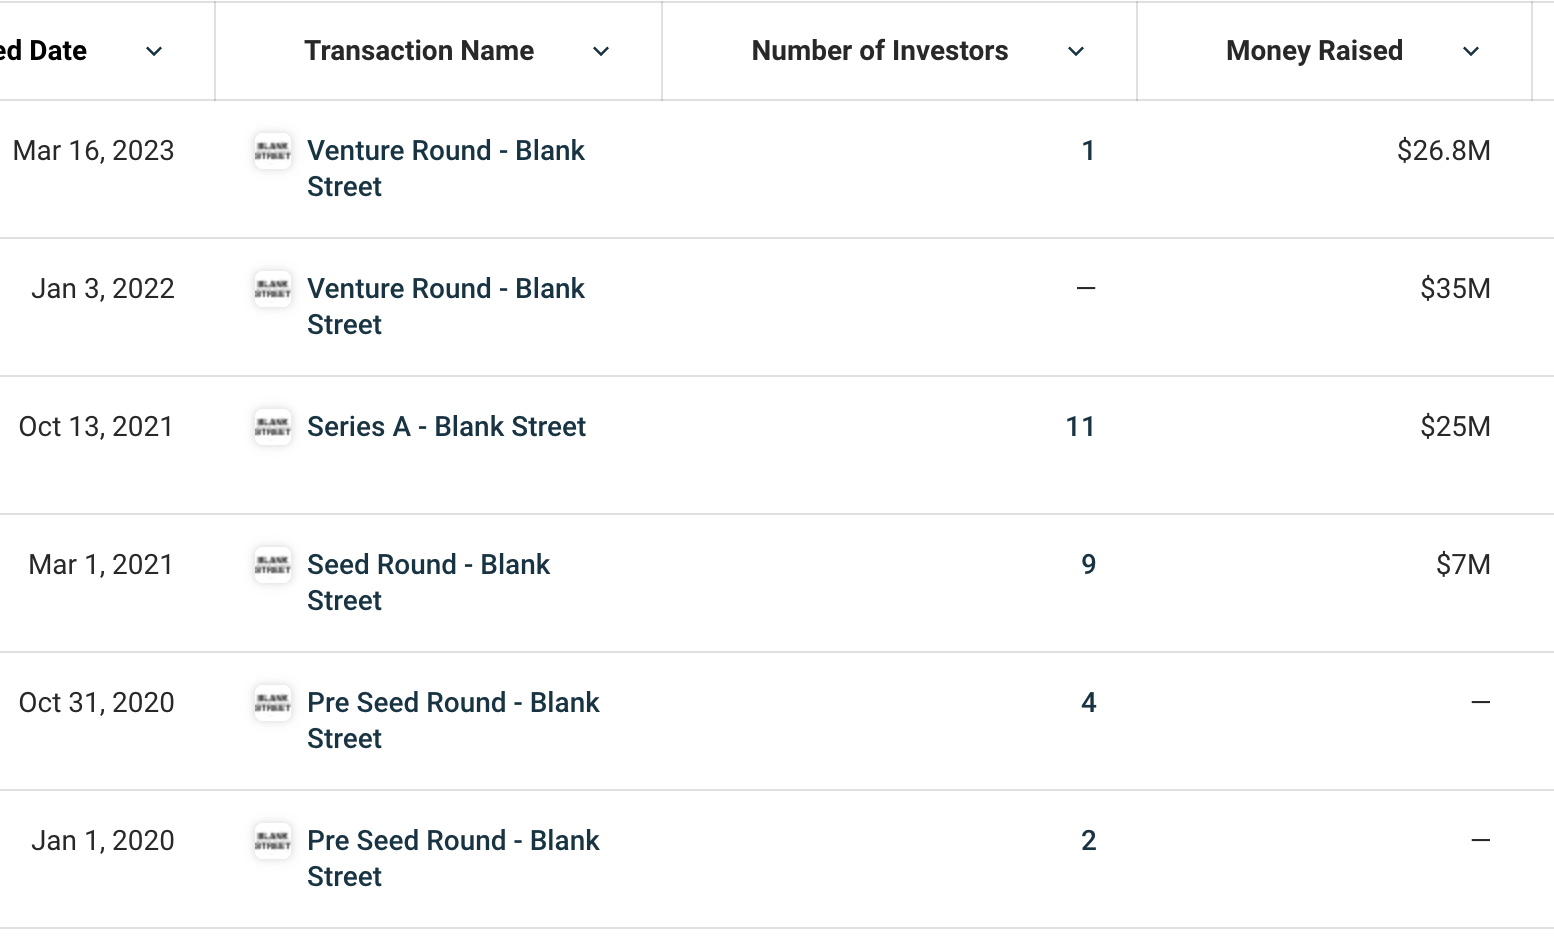Open the Money Raised column chevron
Screen dimensions: 1554x936
point(1471,52)
